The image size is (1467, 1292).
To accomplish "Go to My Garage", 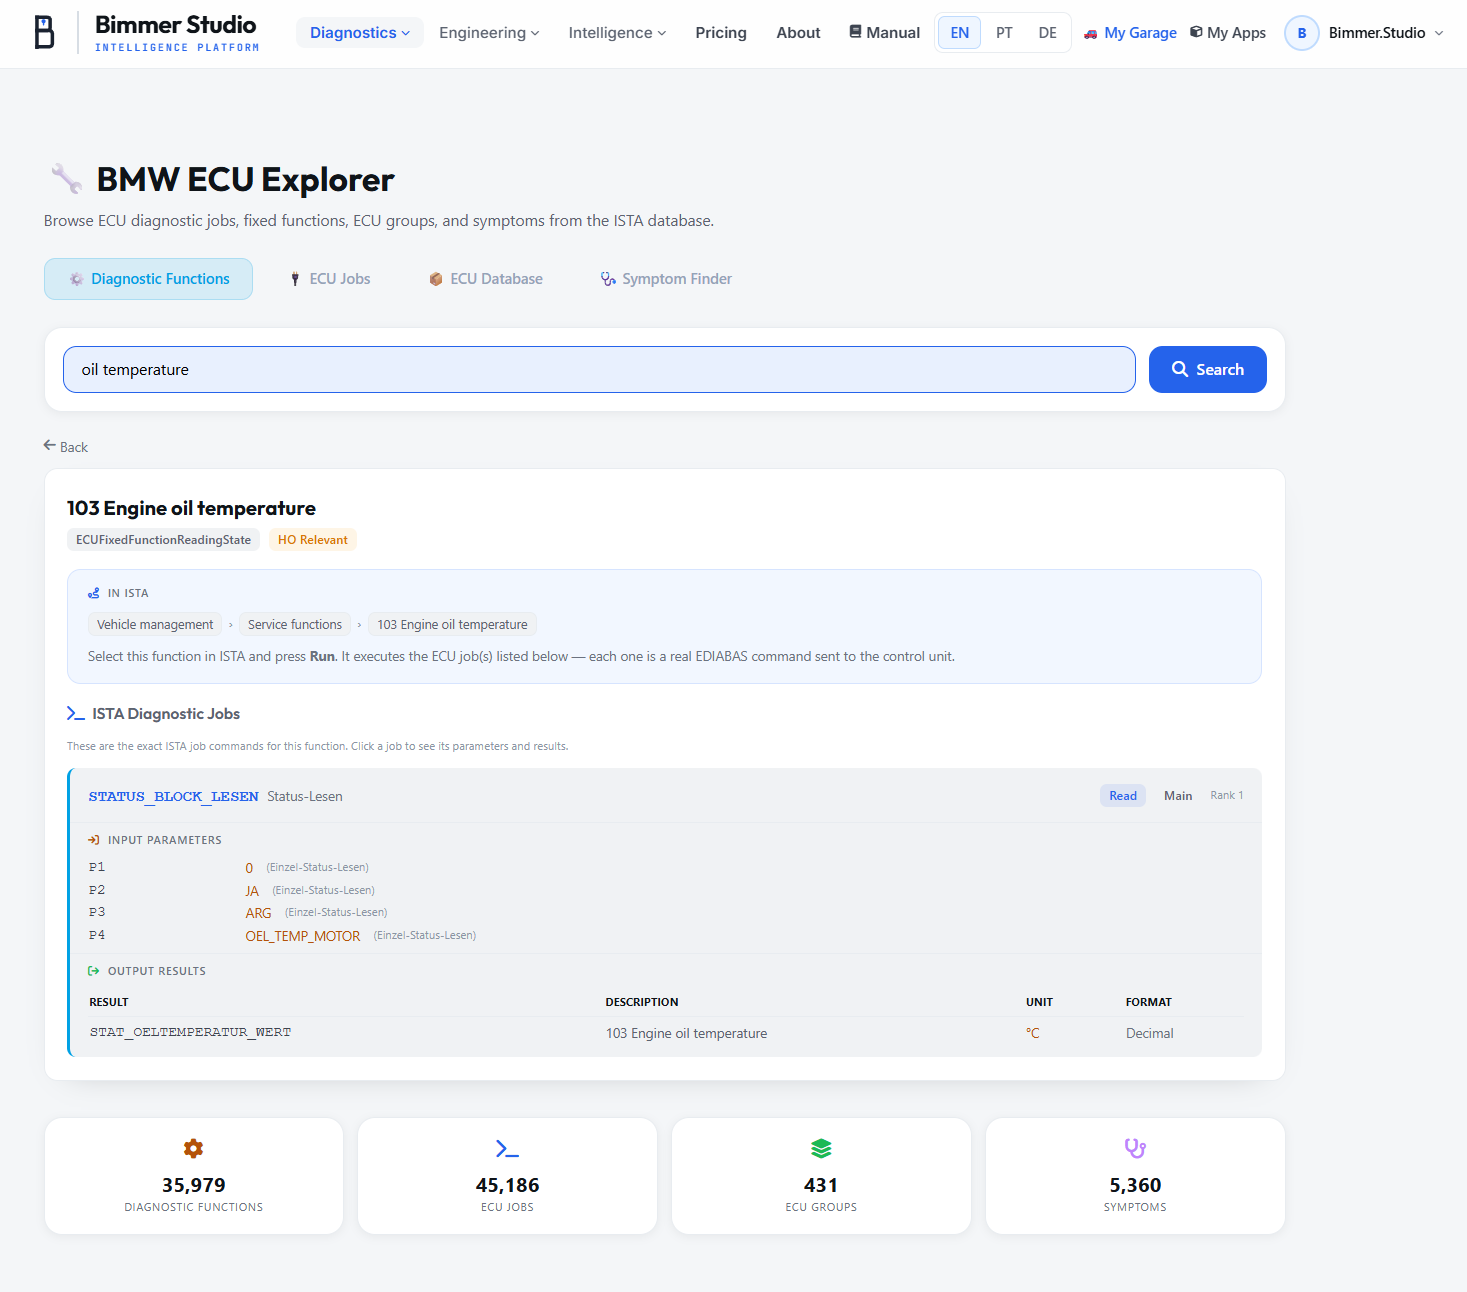I will [1131, 33].
